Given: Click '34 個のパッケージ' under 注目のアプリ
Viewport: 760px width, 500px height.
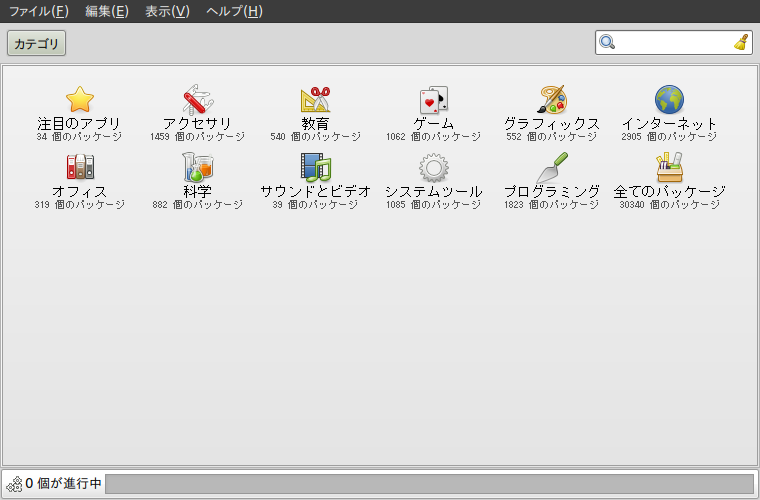Looking at the screenshot, I should (79, 137).
